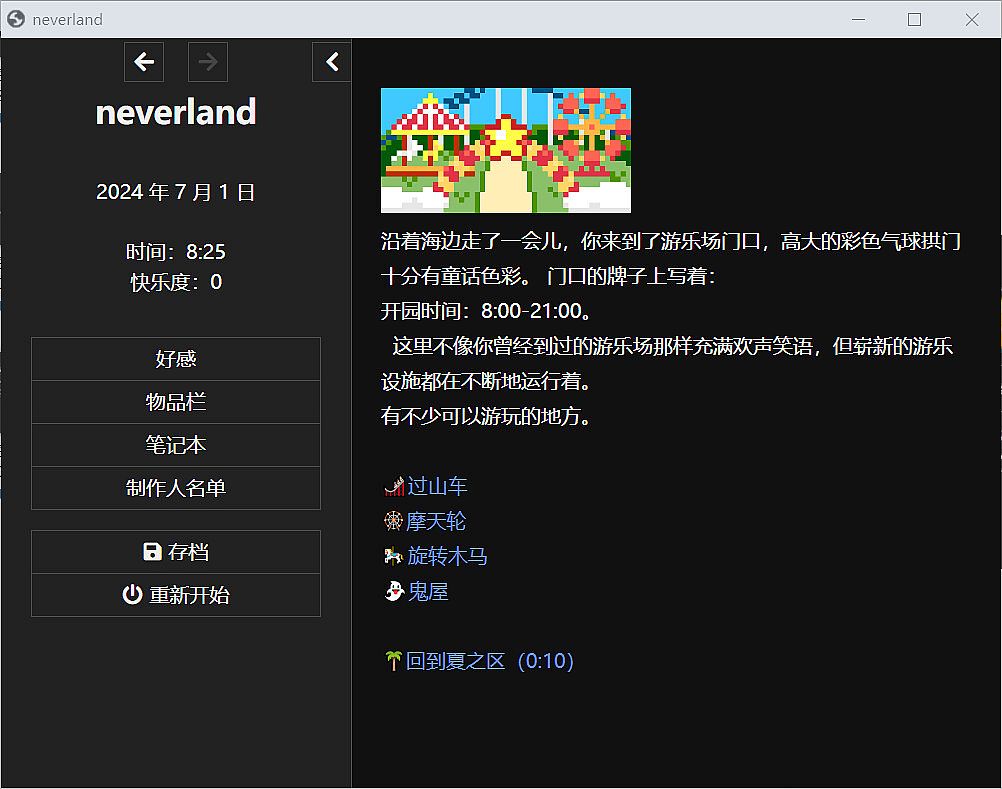
Task: Click the palm tree emoji icon
Action: coord(394,661)
